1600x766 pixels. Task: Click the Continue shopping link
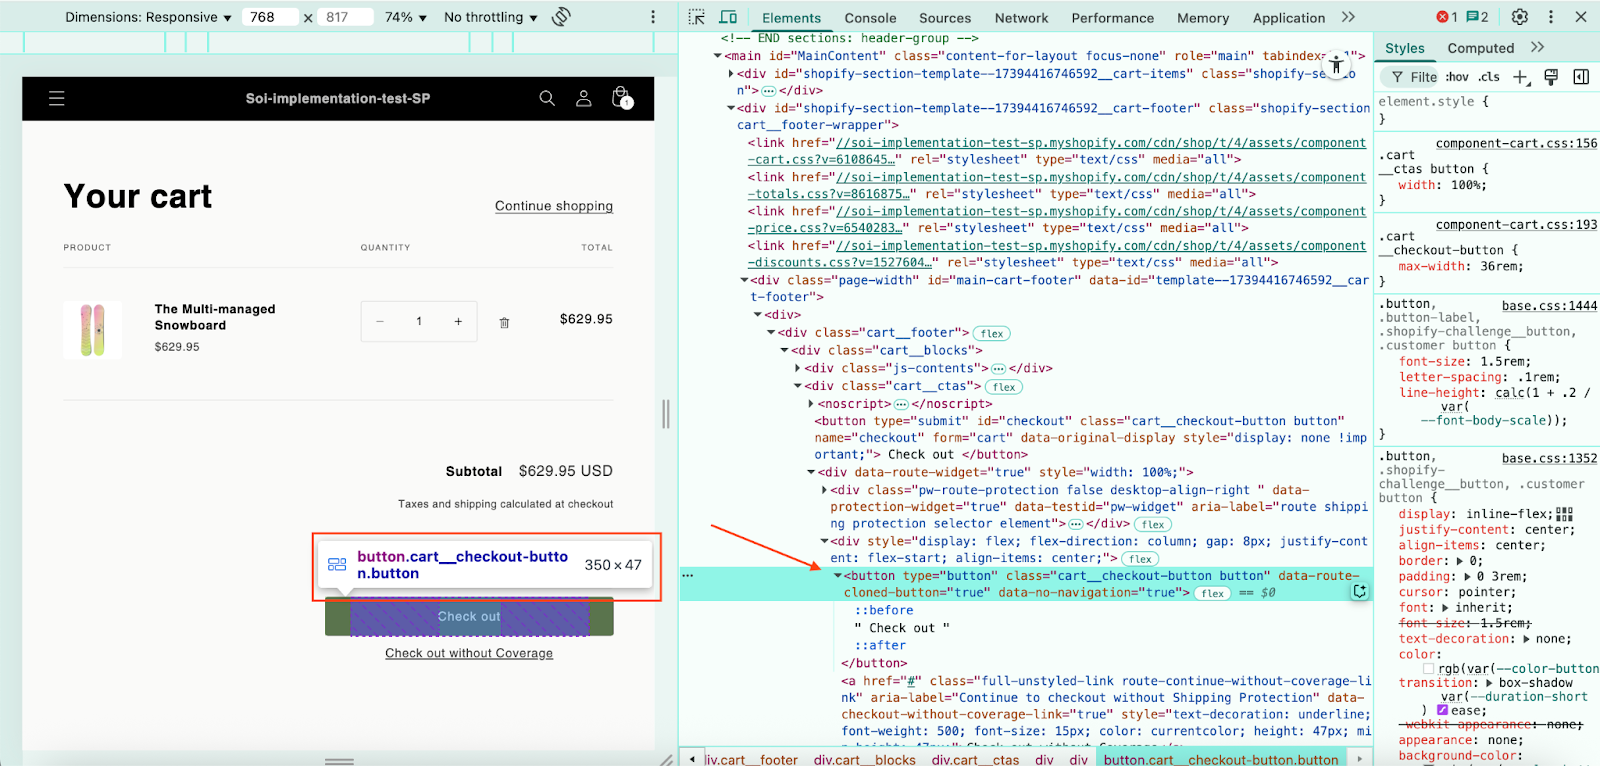(554, 206)
